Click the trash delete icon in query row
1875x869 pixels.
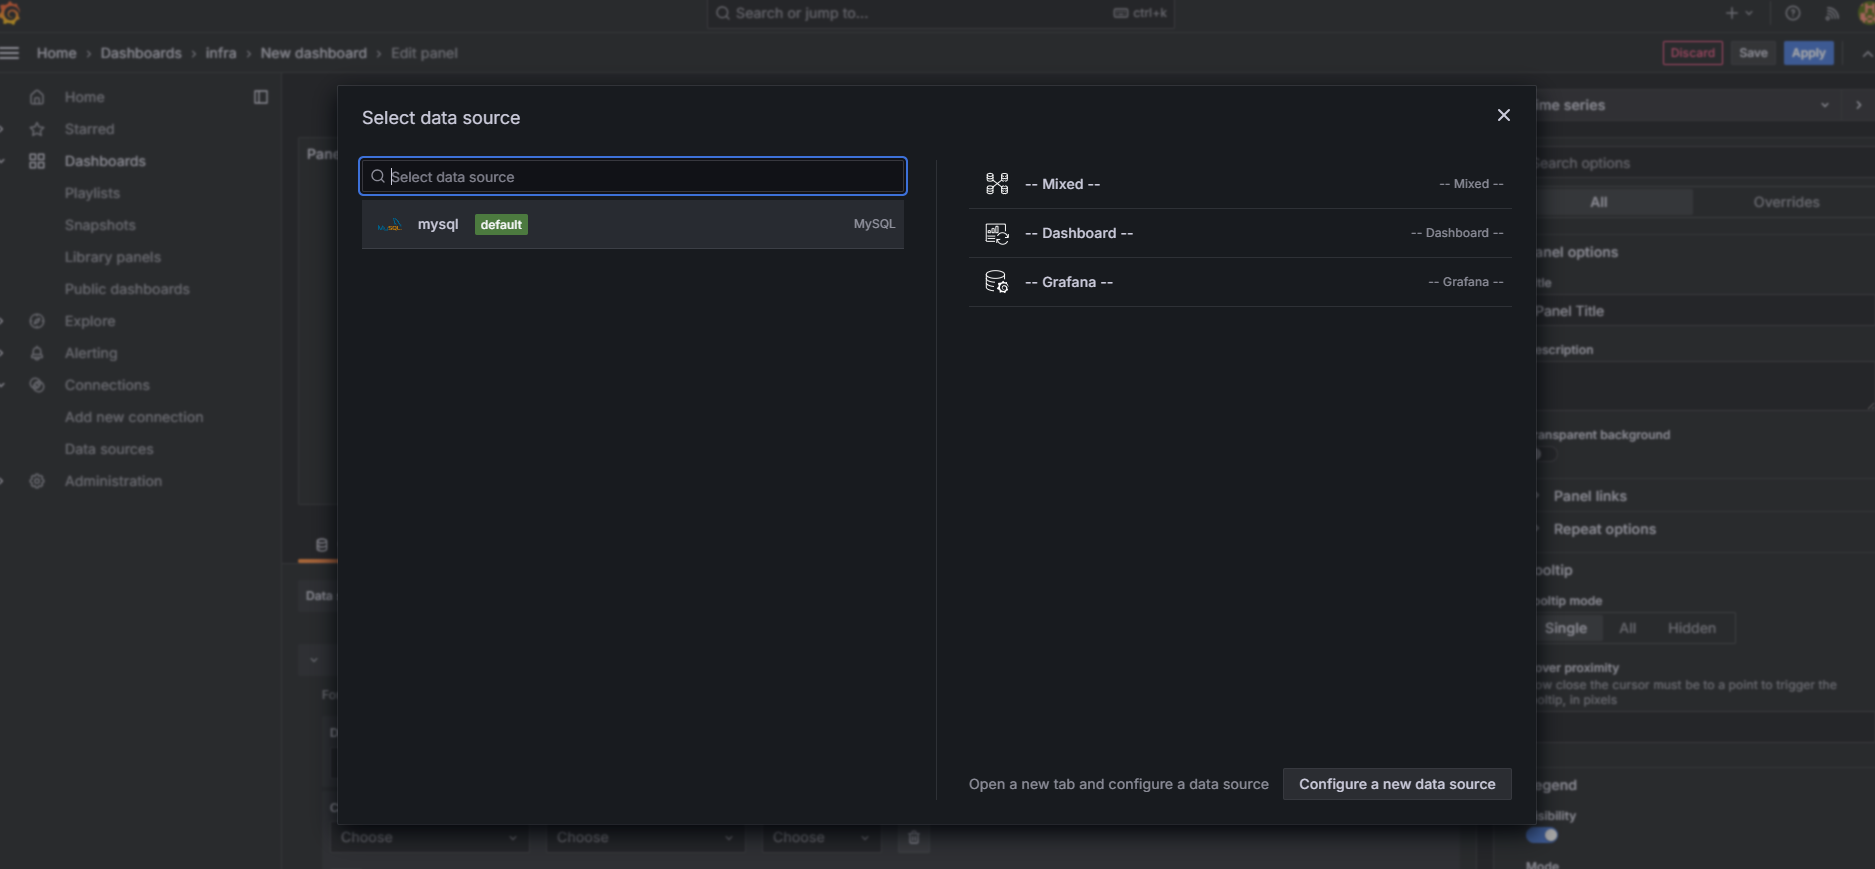tap(913, 838)
